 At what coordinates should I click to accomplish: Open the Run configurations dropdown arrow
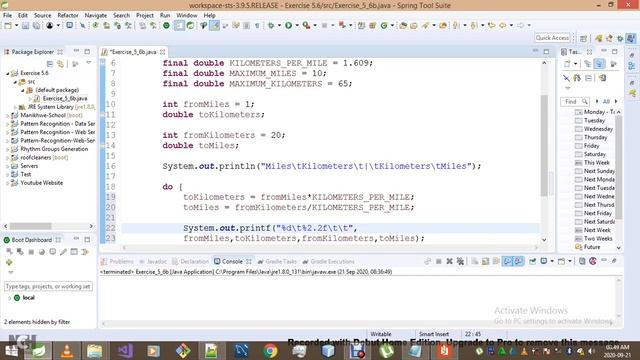click(297, 26)
